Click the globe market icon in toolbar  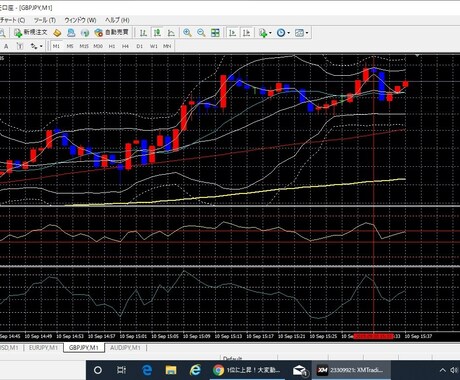(85, 33)
